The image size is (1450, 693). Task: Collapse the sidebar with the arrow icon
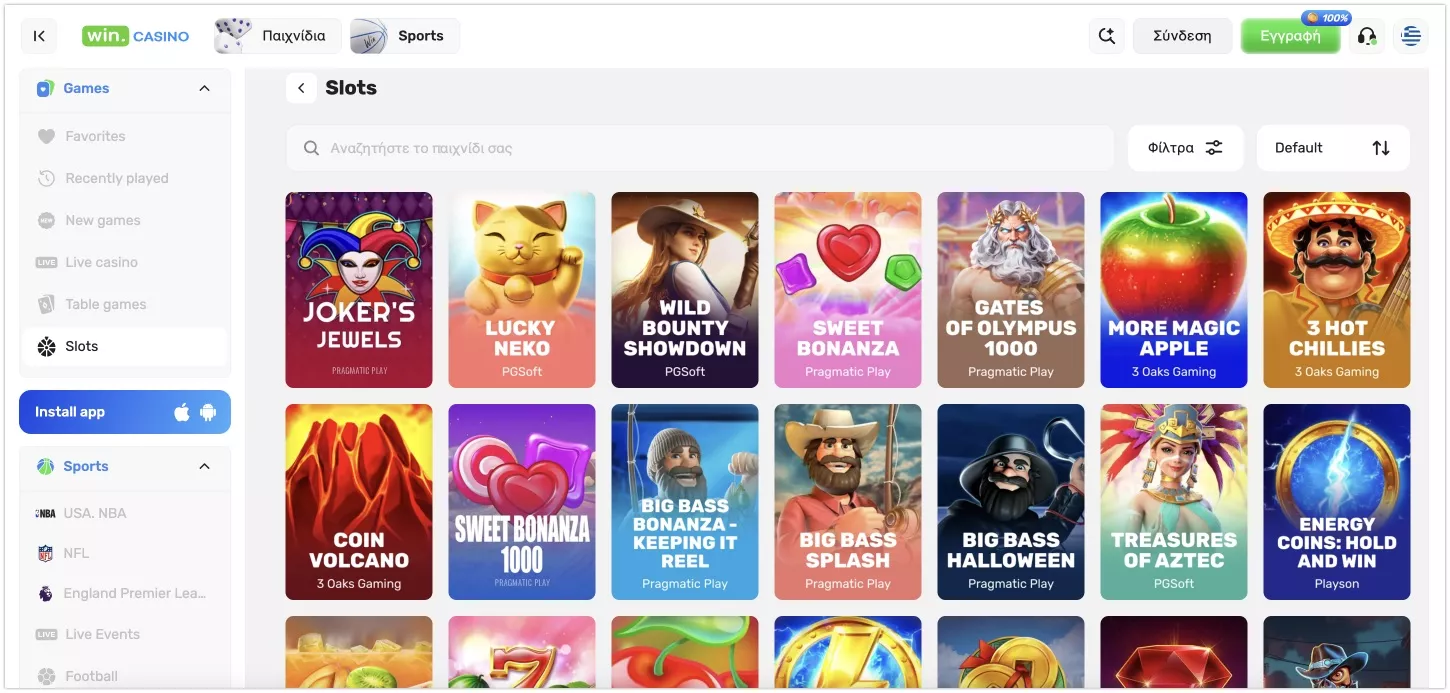pos(39,36)
